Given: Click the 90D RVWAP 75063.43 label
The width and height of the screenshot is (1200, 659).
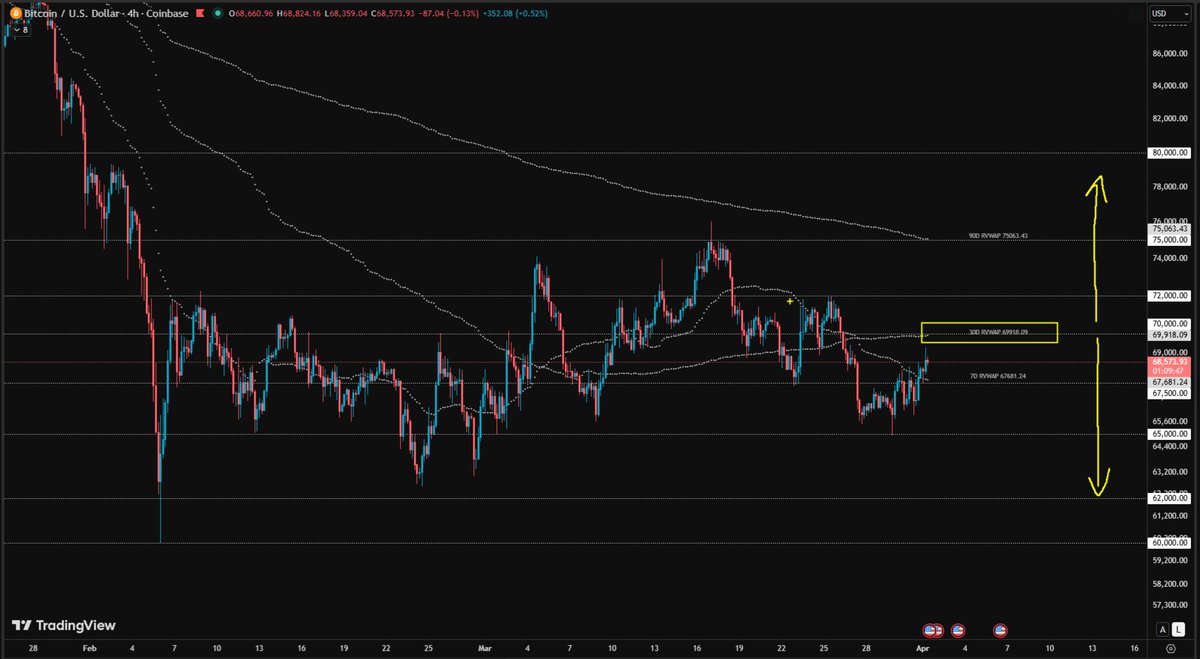Looking at the screenshot, I should pos(999,235).
